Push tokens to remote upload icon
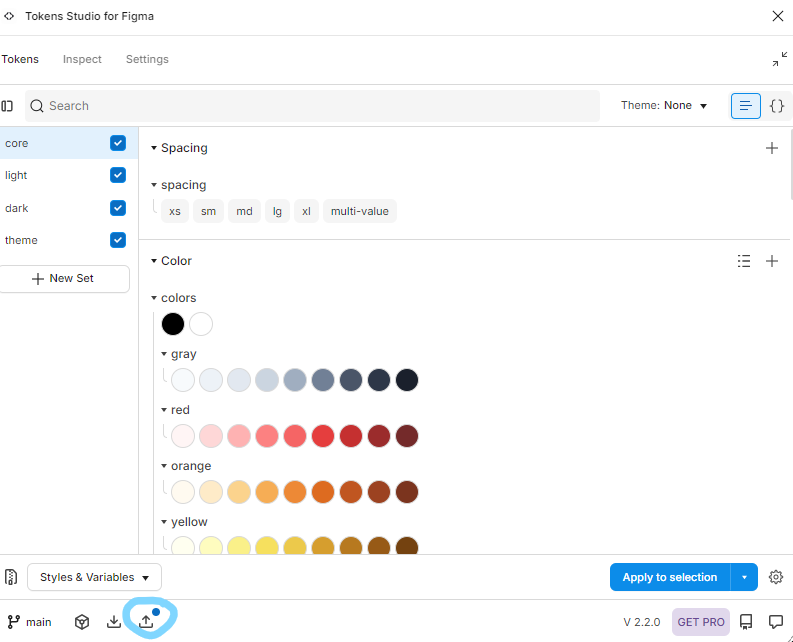 (146, 622)
